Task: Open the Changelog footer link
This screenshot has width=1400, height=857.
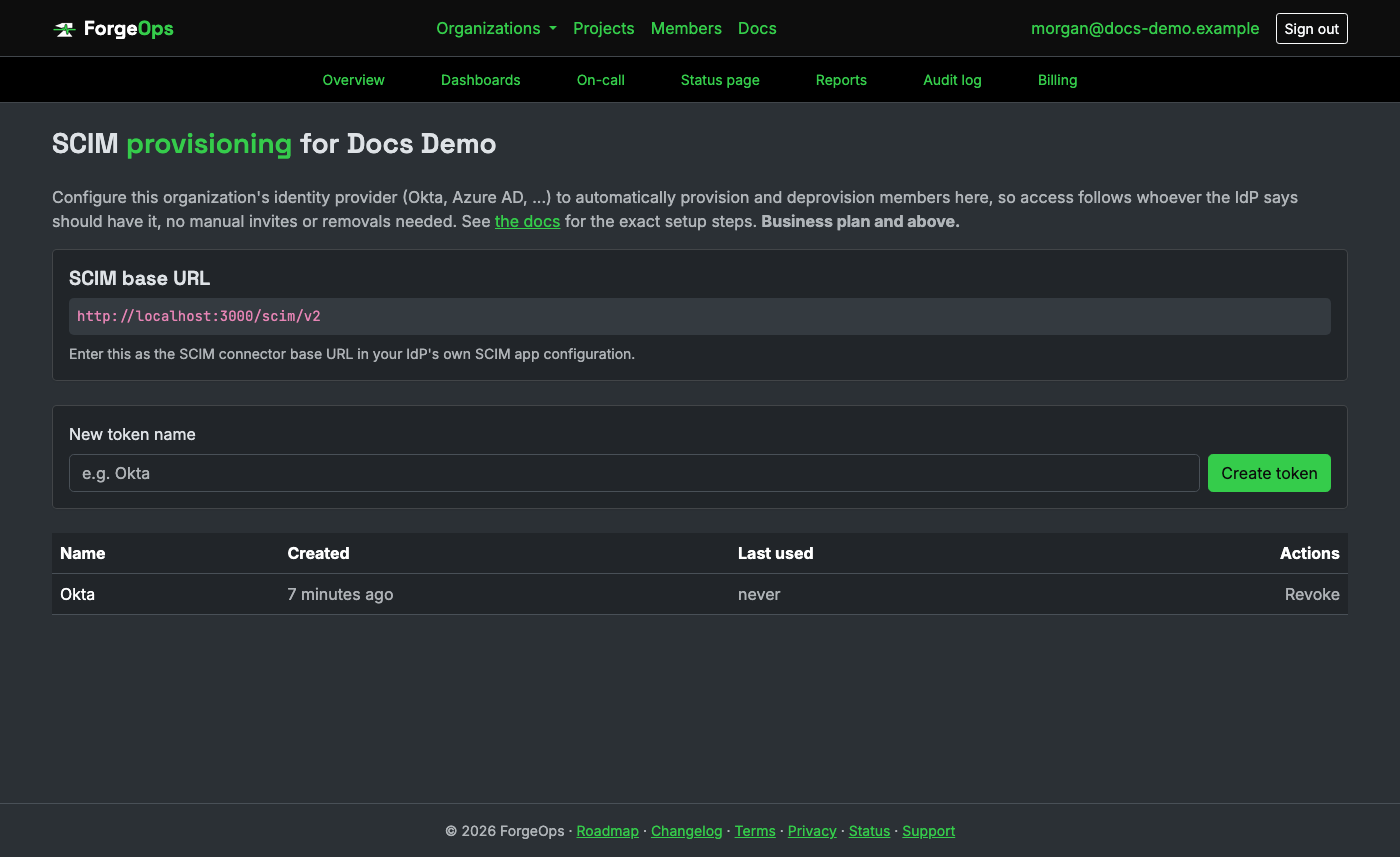Action: point(686,831)
